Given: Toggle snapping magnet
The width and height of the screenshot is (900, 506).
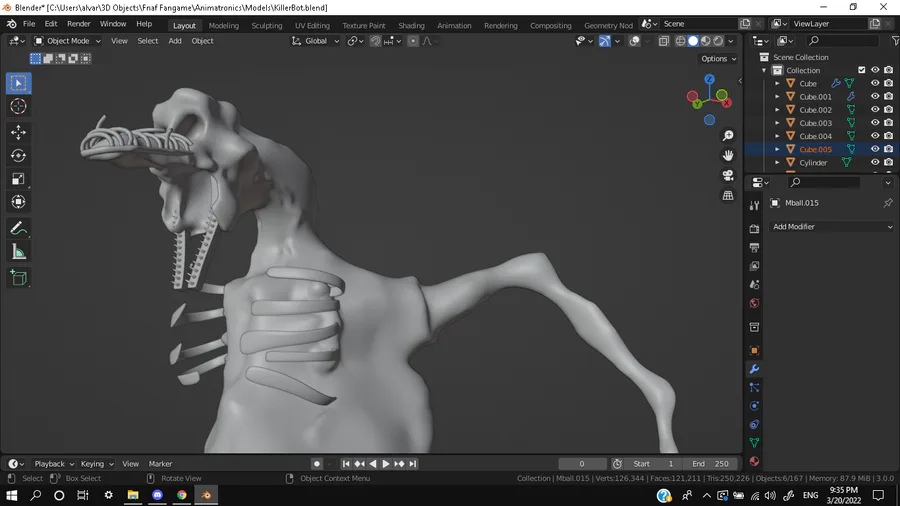Looking at the screenshot, I should tap(375, 41).
